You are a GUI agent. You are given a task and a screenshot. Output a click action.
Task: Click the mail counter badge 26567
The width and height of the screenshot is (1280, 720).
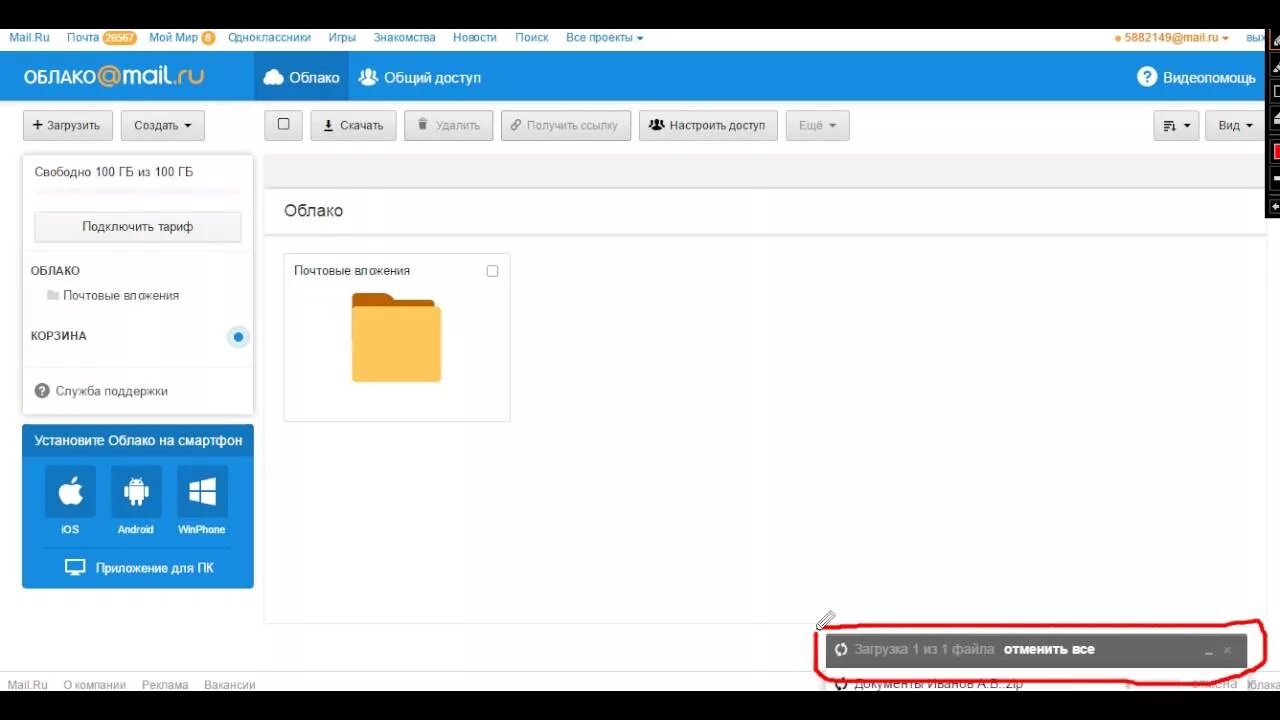tap(119, 38)
